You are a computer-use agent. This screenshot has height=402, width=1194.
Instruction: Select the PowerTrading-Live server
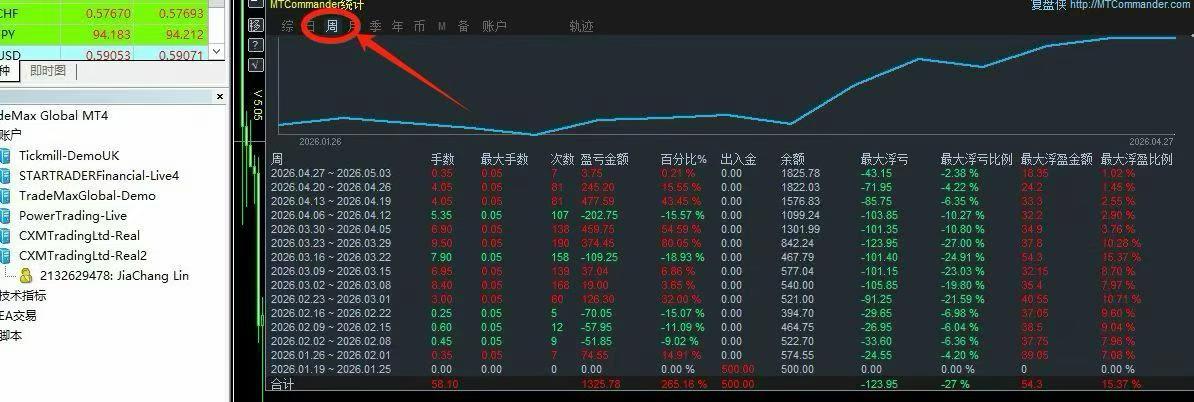tap(73, 215)
